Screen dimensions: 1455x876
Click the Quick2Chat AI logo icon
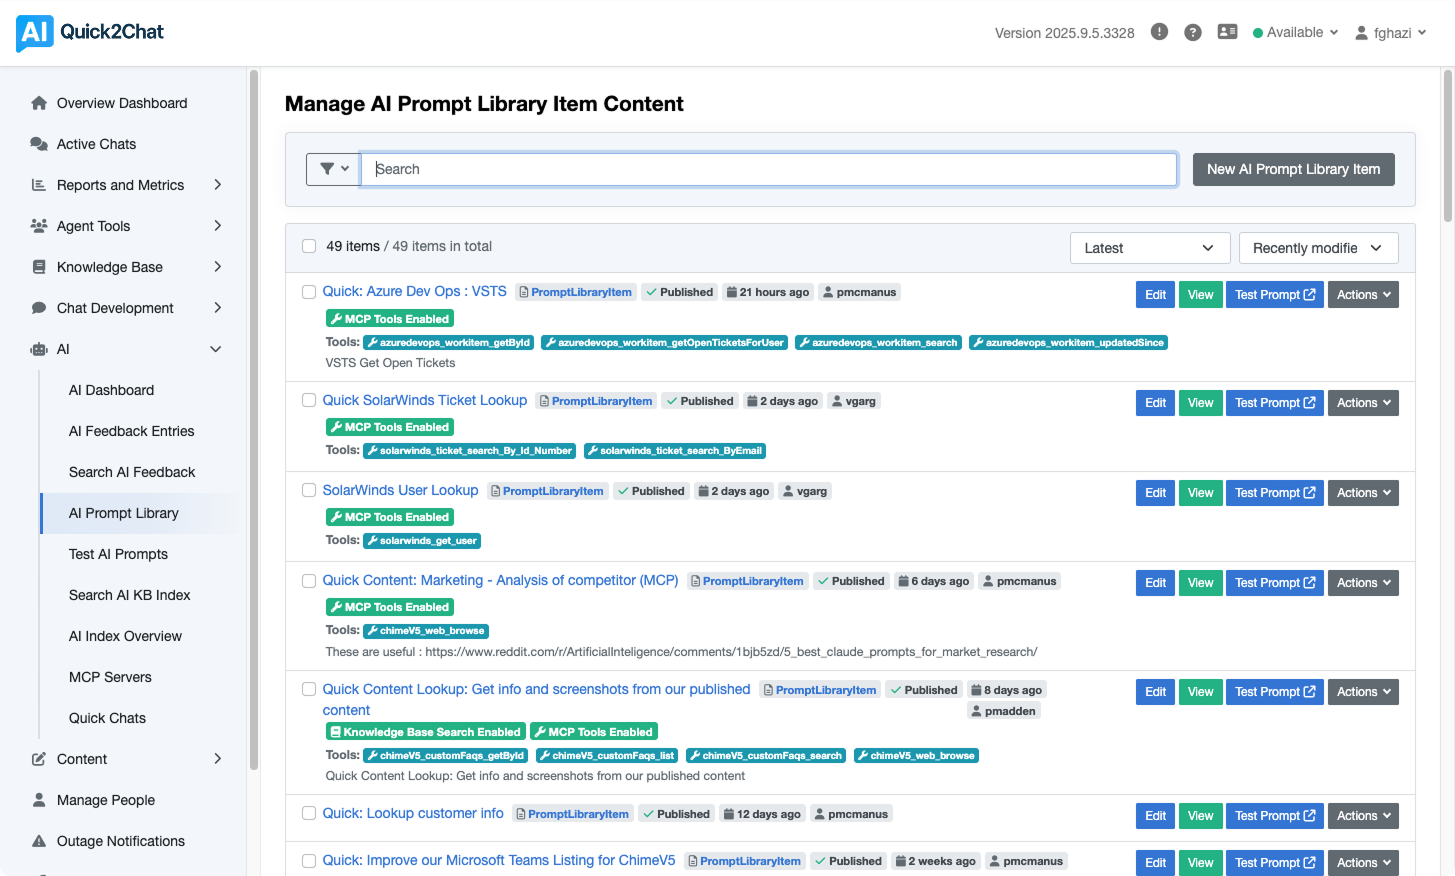(x=34, y=33)
